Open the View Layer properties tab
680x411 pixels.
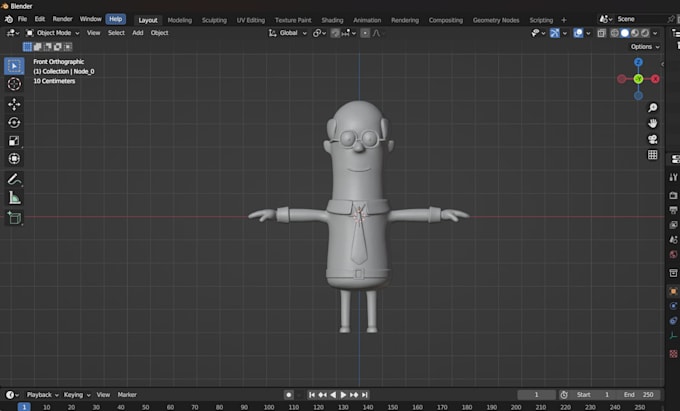673,225
